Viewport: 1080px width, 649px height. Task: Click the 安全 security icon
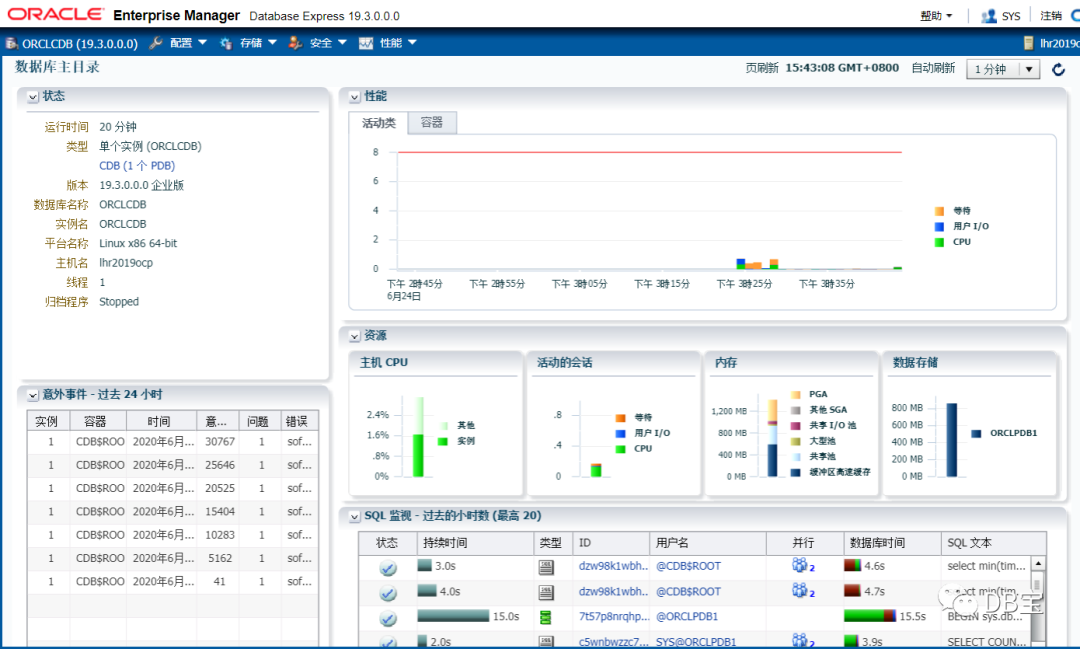point(295,43)
